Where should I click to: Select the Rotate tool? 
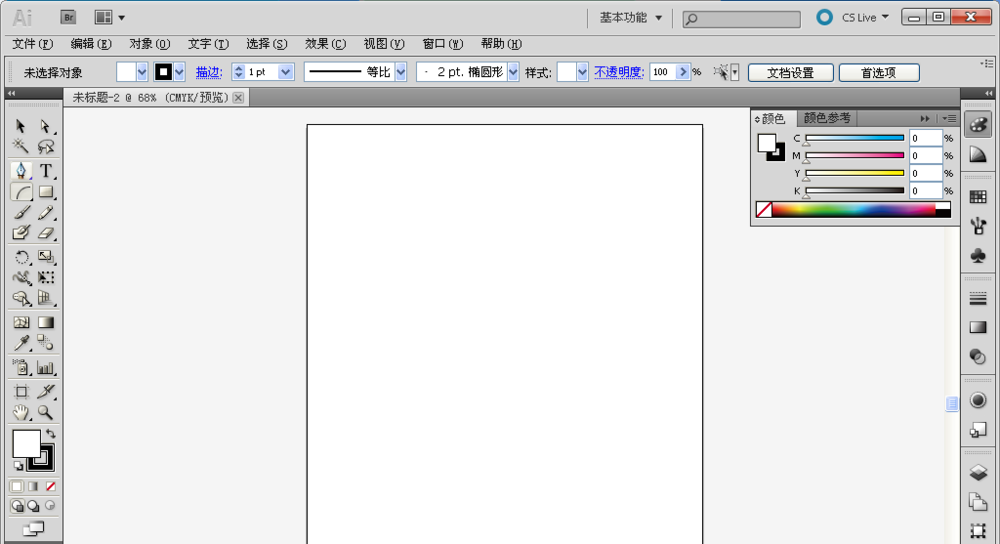tap(20, 257)
